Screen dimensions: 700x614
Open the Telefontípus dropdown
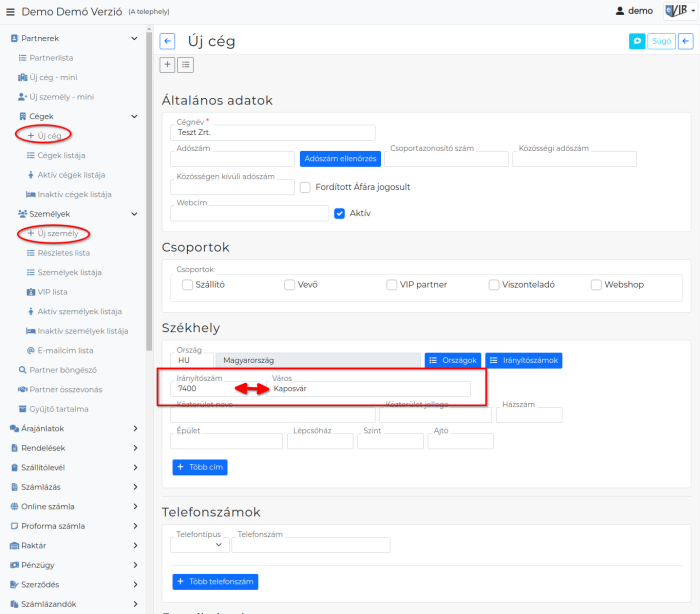(x=199, y=545)
